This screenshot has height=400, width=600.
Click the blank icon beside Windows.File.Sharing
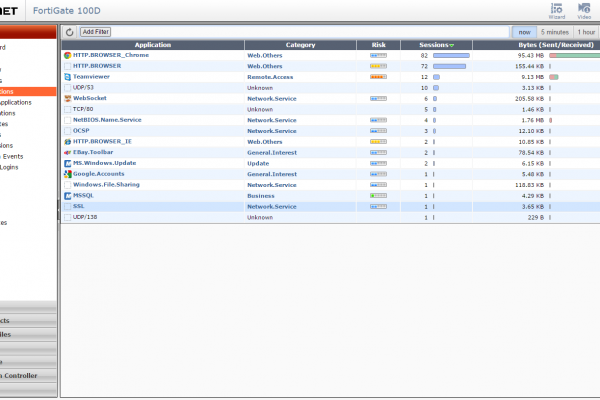[68, 185]
